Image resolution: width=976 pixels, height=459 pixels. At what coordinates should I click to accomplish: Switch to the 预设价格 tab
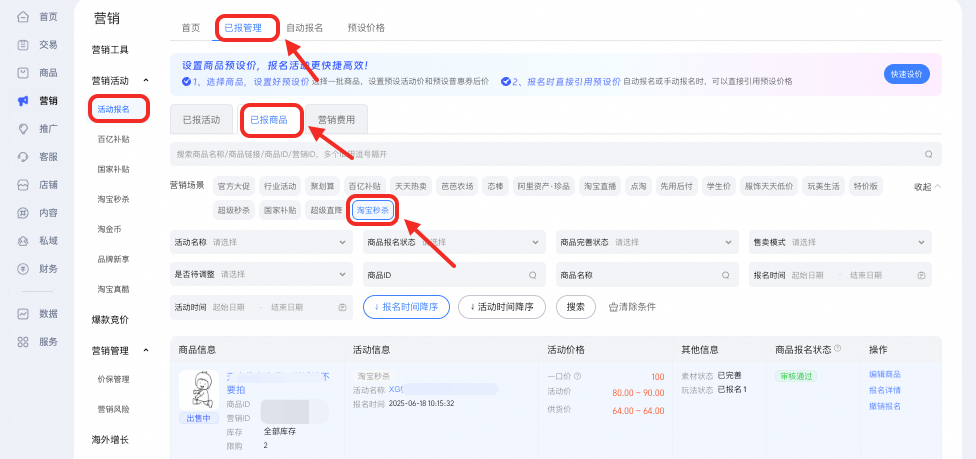(366, 28)
